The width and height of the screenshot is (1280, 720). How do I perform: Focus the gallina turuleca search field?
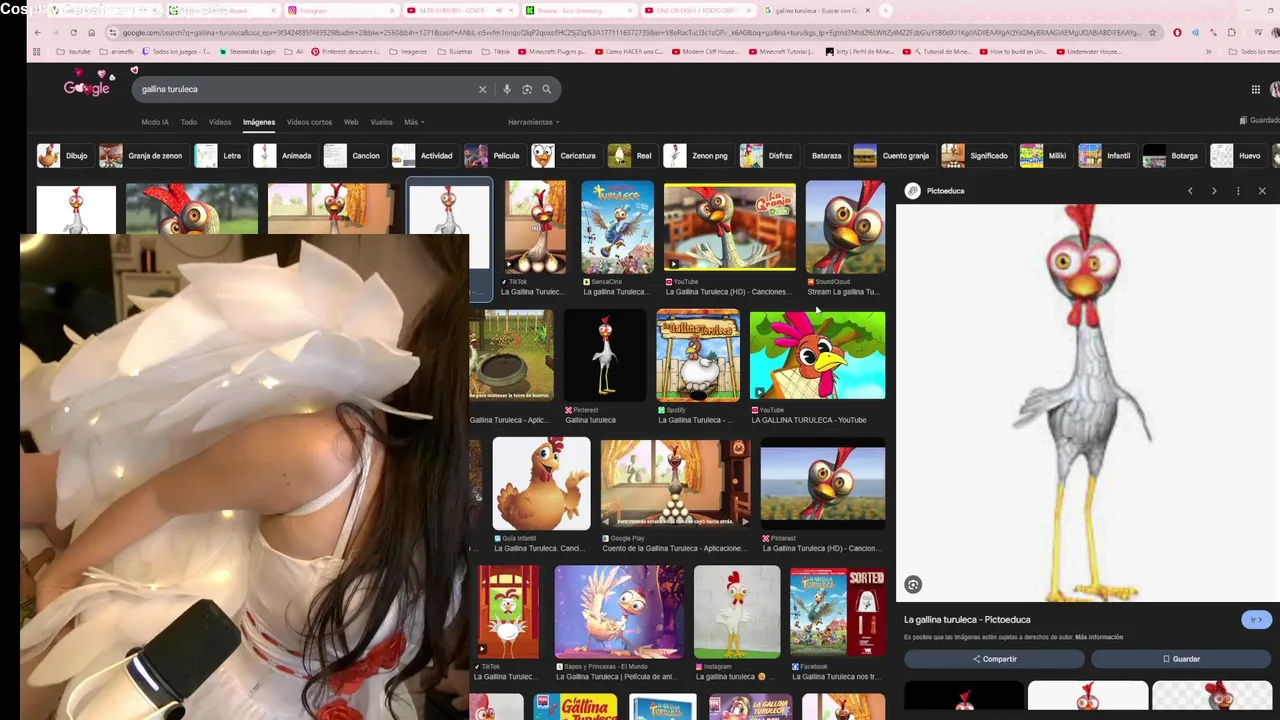pos(305,89)
